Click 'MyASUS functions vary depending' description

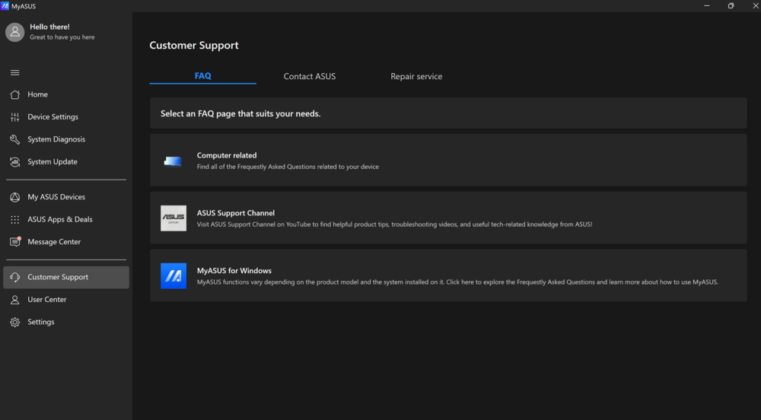coord(457,282)
